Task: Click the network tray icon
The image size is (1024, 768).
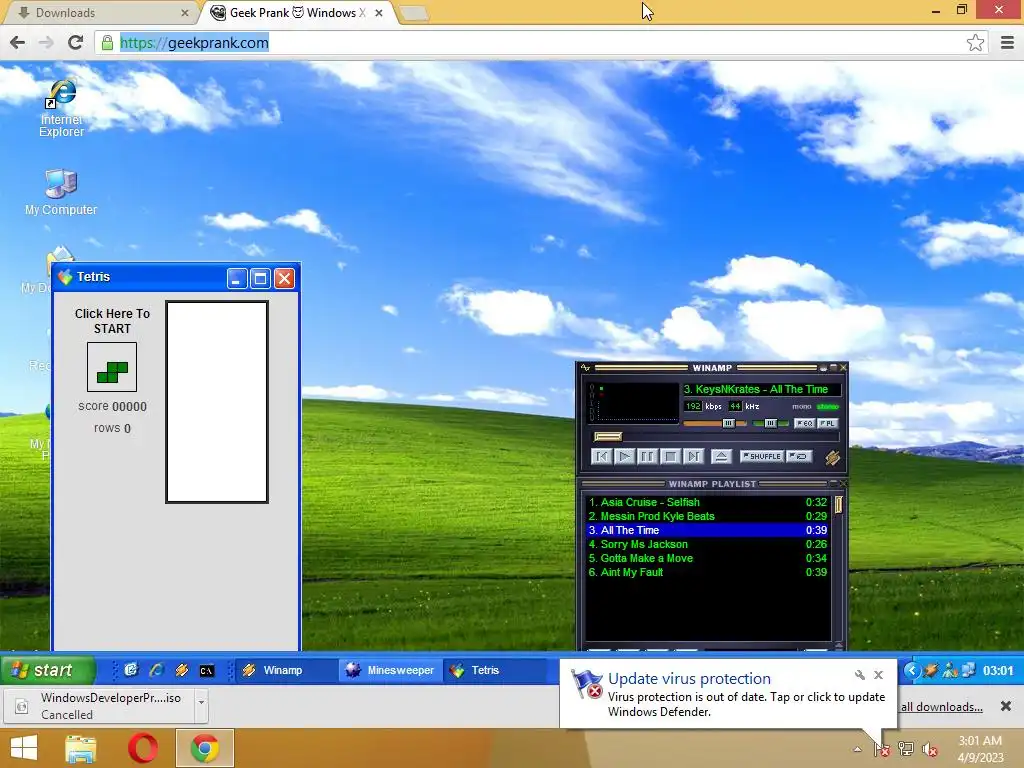Action: [906, 749]
